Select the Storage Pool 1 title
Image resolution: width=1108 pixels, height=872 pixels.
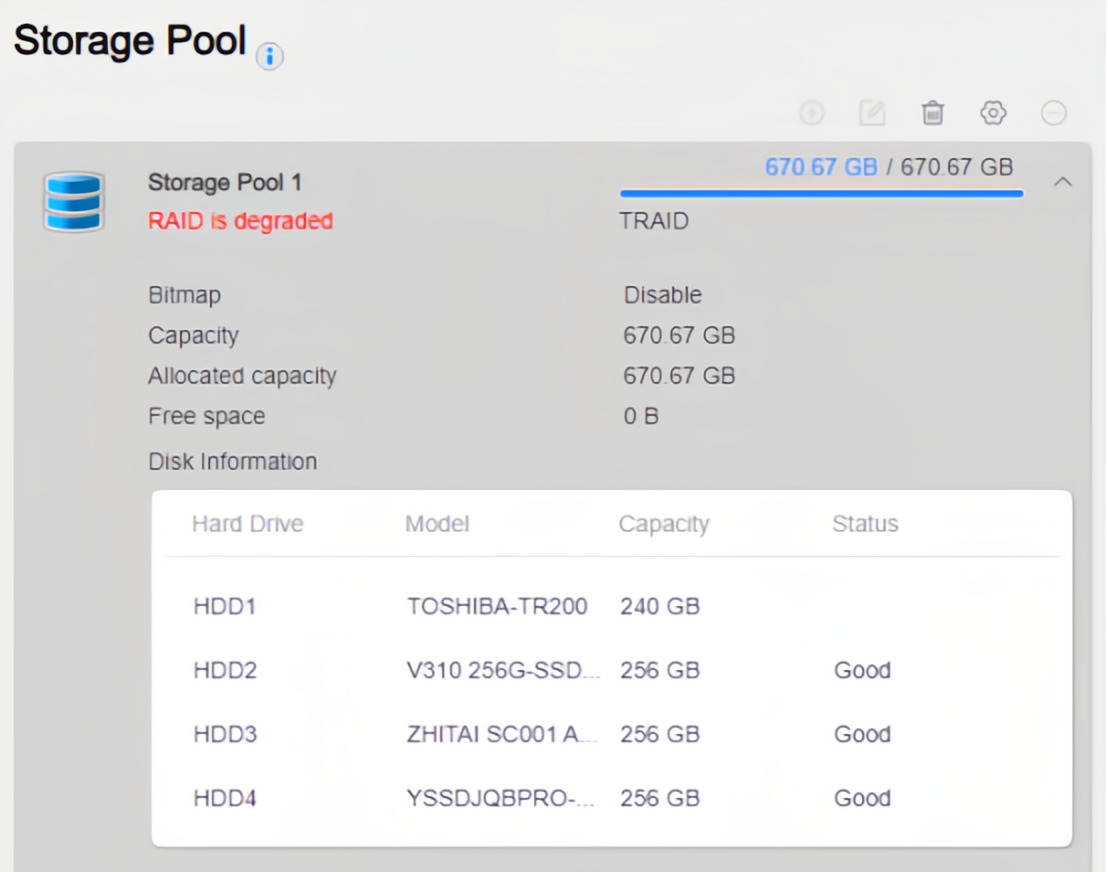pos(225,182)
